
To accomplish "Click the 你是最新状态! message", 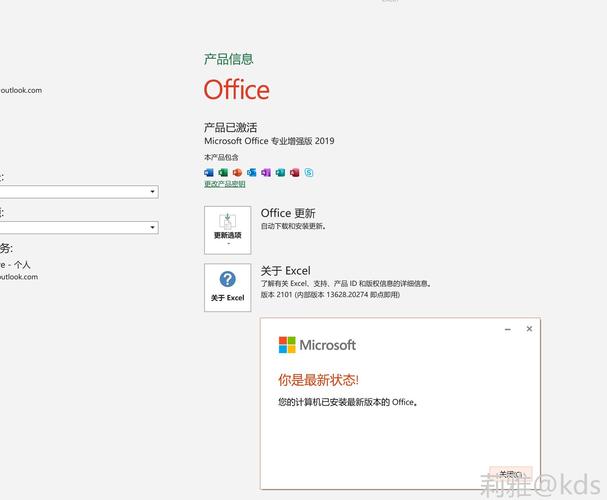I will pyautogui.click(x=318, y=380).
